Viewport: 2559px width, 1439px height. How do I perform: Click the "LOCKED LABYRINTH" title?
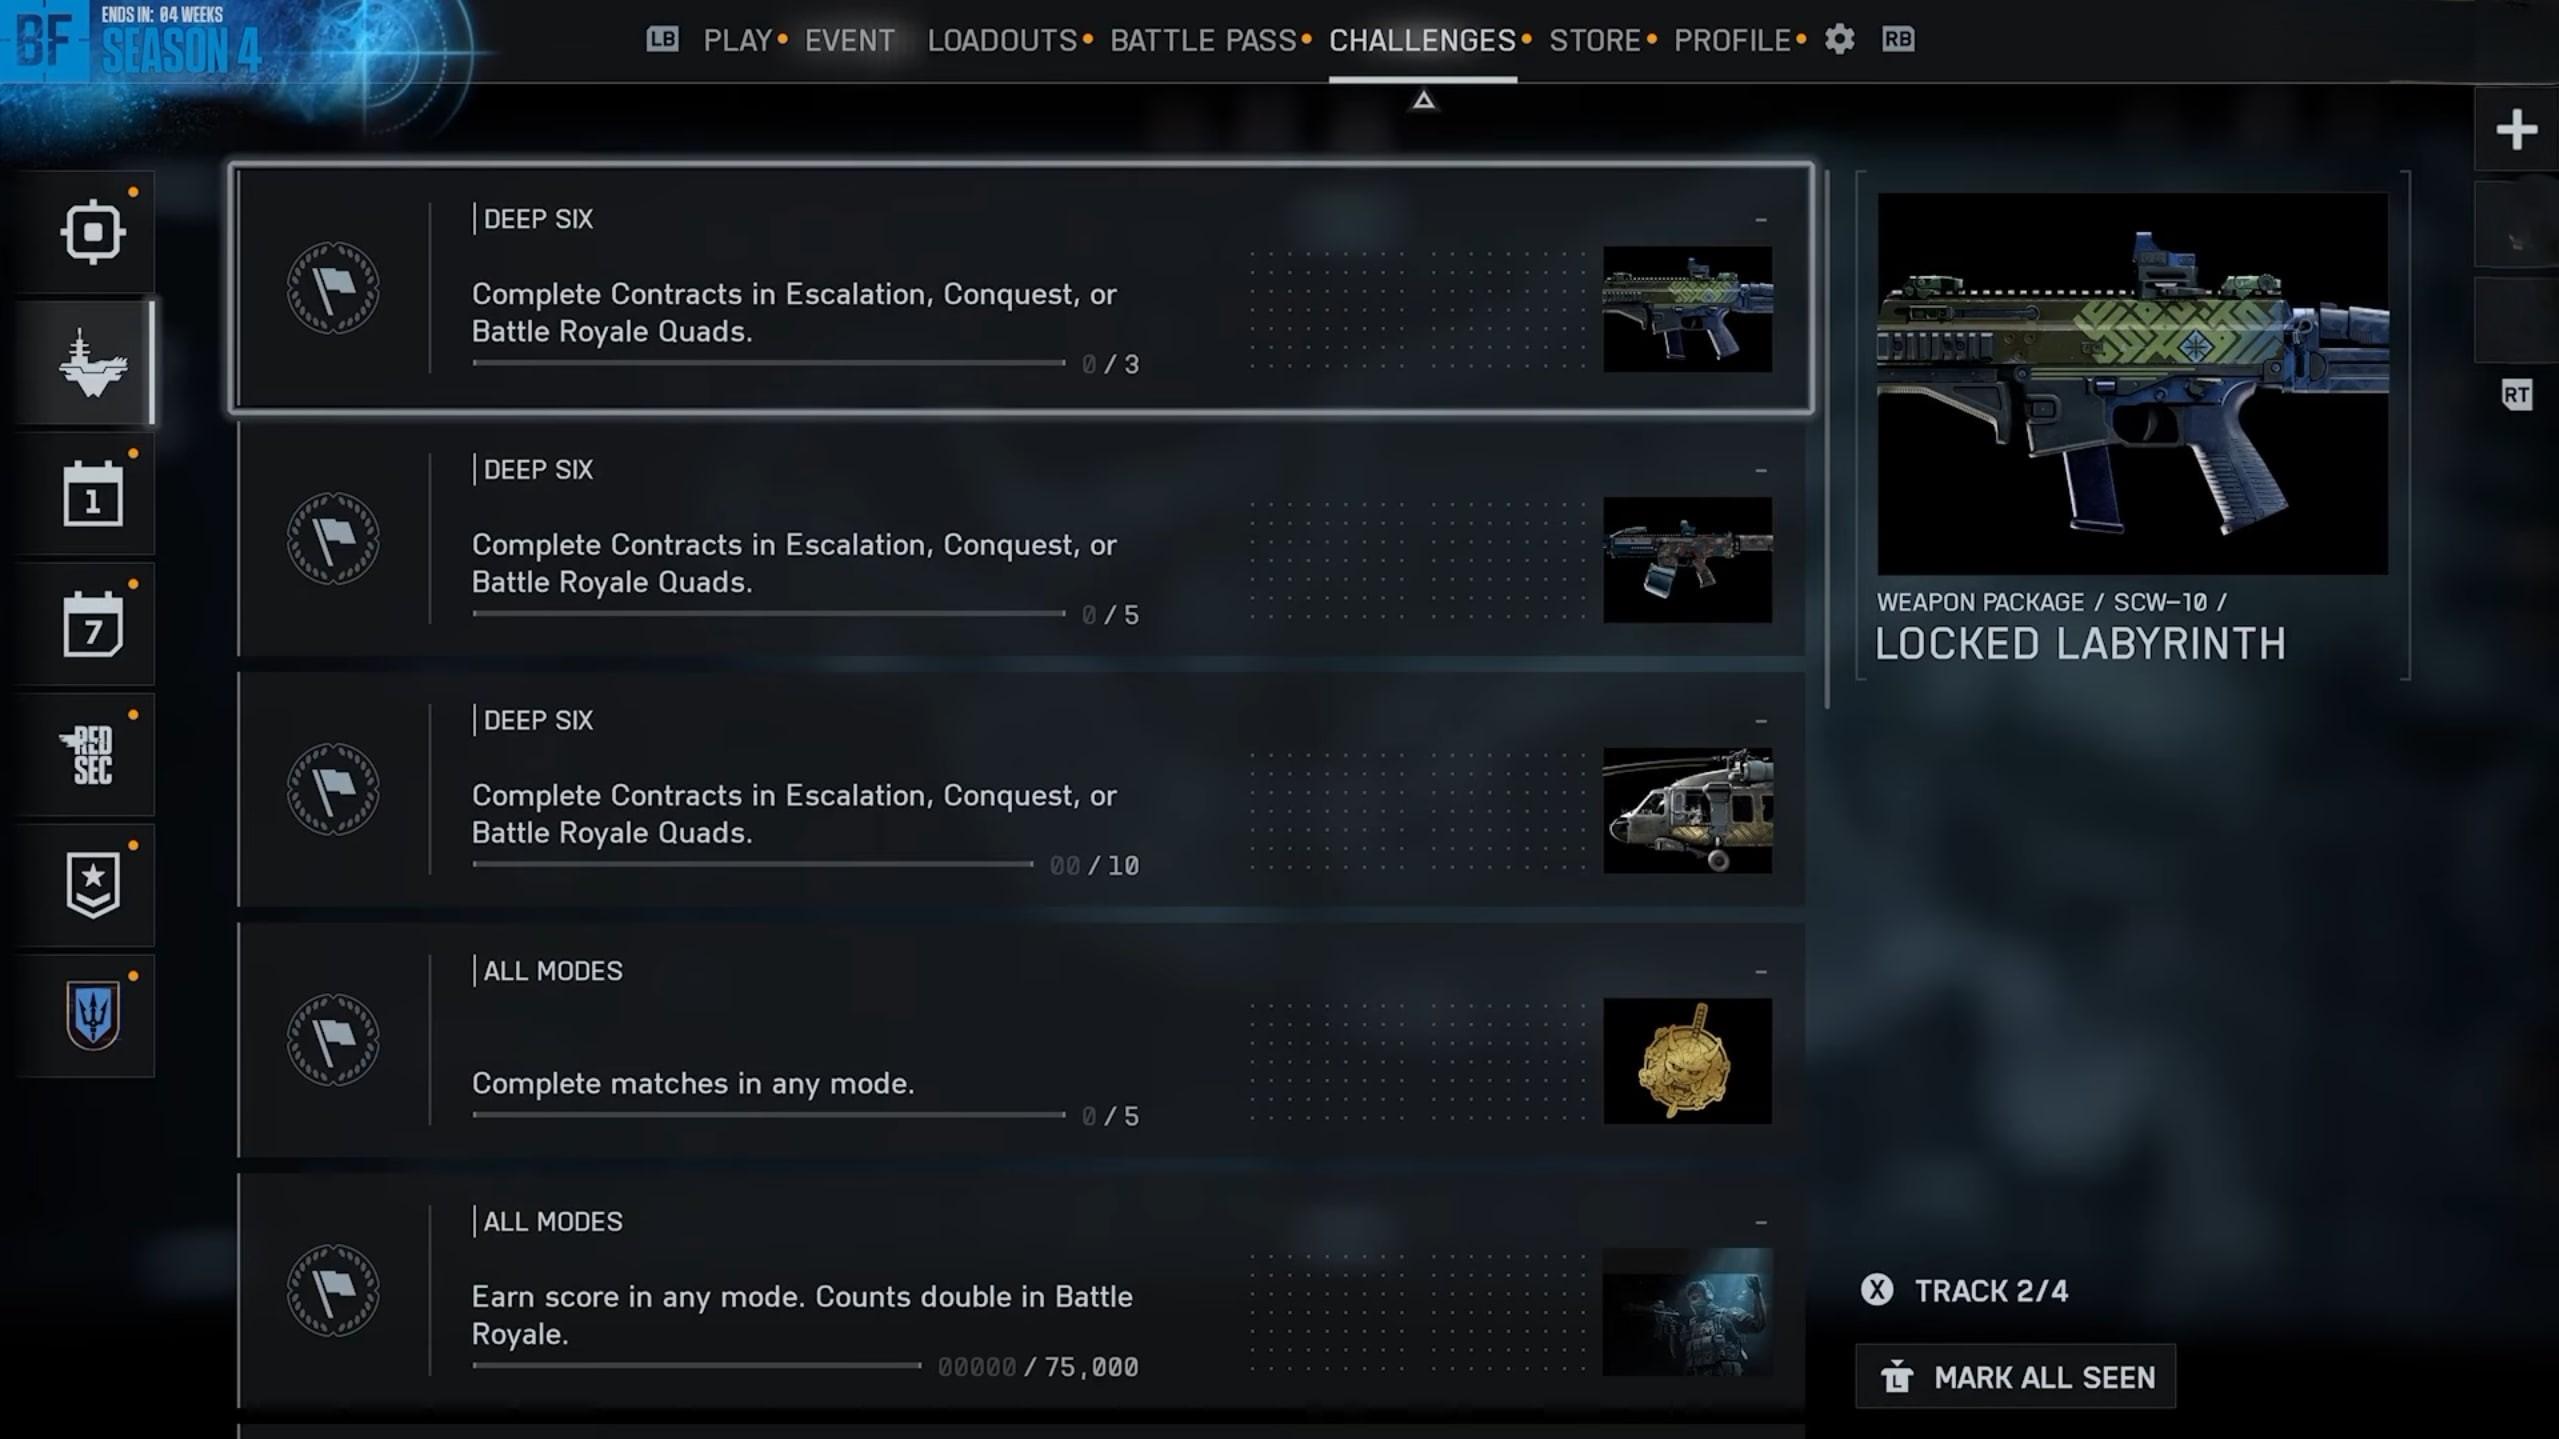click(x=2080, y=644)
